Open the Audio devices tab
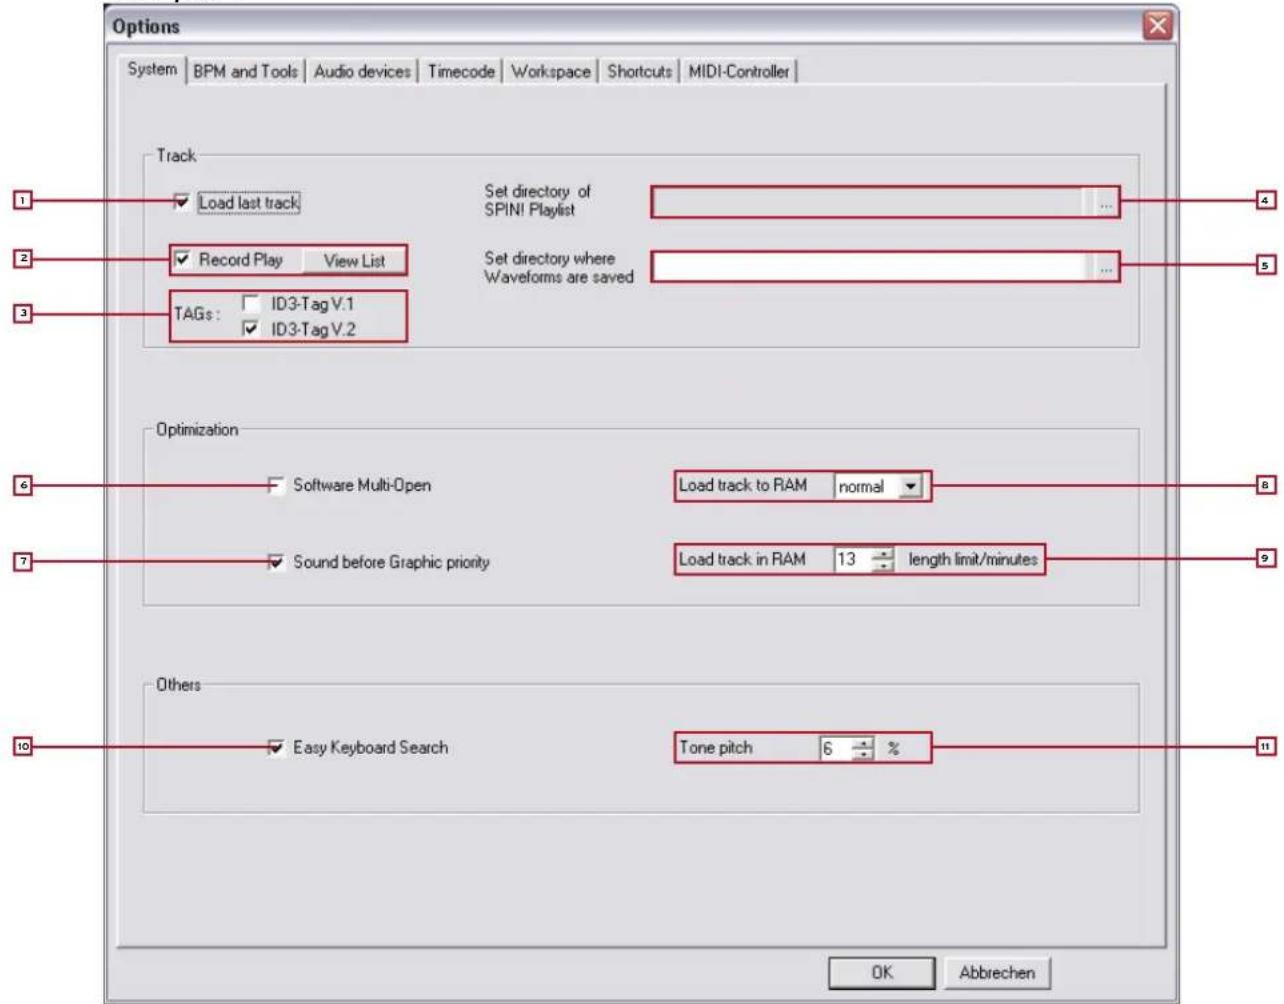This screenshot has height=1004, width=1284. pyautogui.click(x=362, y=72)
